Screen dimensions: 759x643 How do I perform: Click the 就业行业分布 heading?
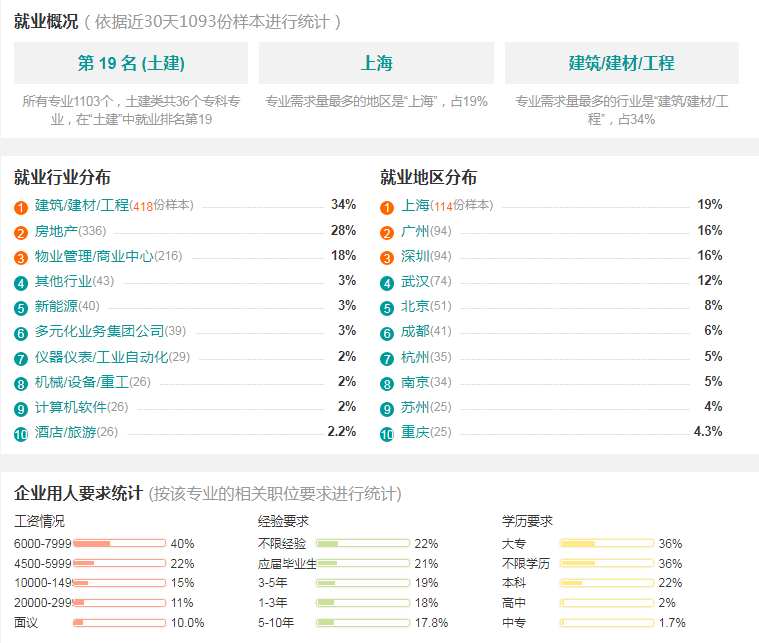(62, 177)
